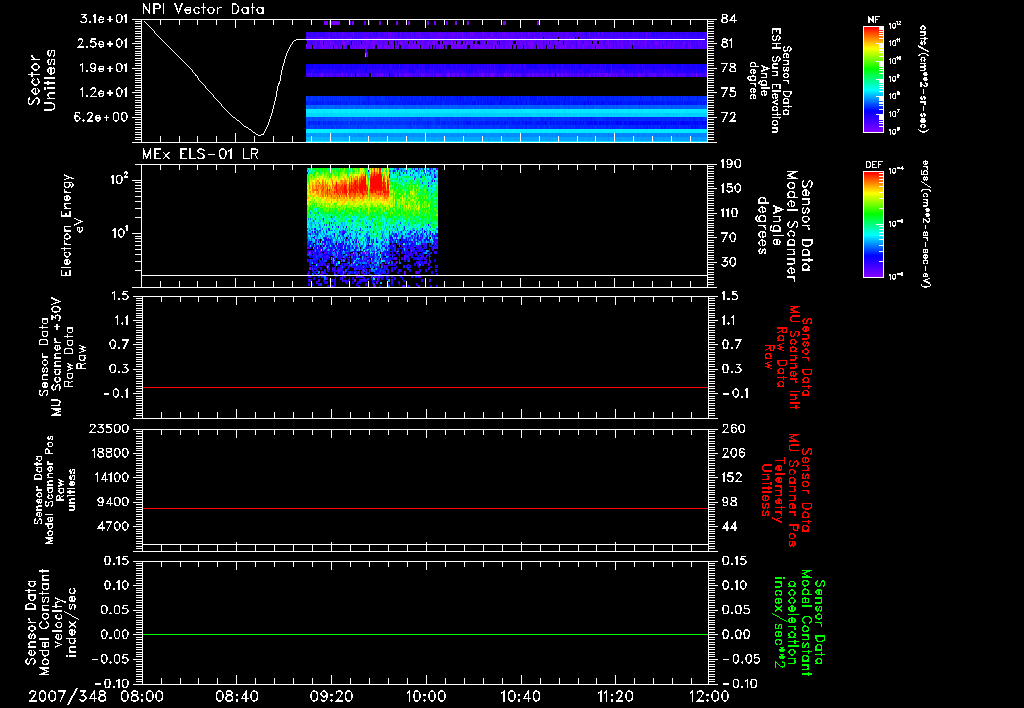
Task: Click the NF 'cnts/(cm**2-sr-sec)' units label
Action: (x=923, y=79)
